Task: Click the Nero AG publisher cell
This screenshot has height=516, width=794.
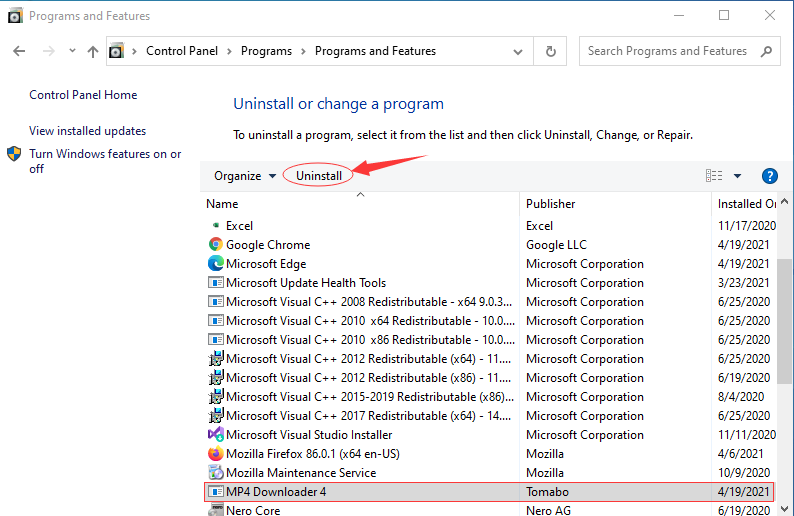Action: [x=548, y=510]
